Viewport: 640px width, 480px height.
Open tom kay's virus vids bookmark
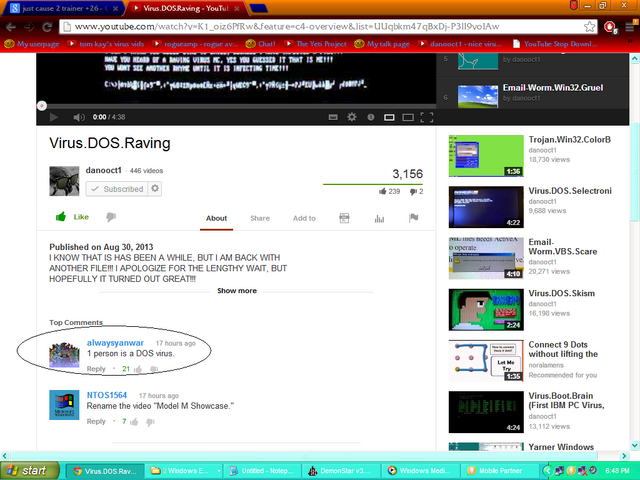(106, 44)
